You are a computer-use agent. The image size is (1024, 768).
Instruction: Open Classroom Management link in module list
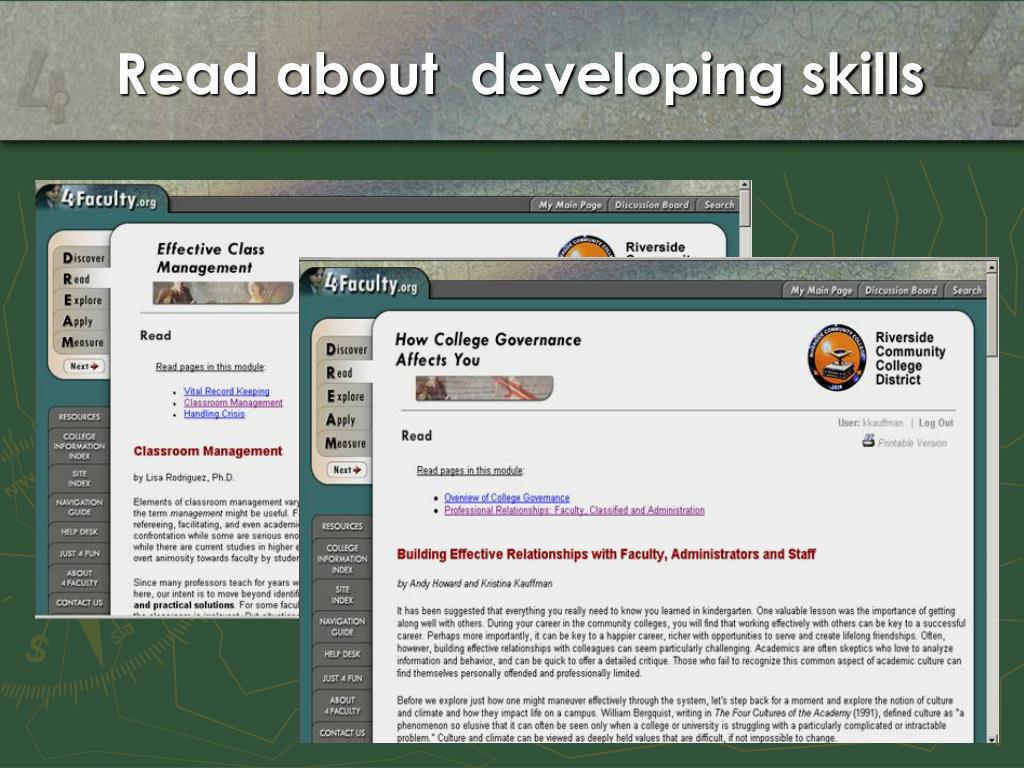click(233, 403)
